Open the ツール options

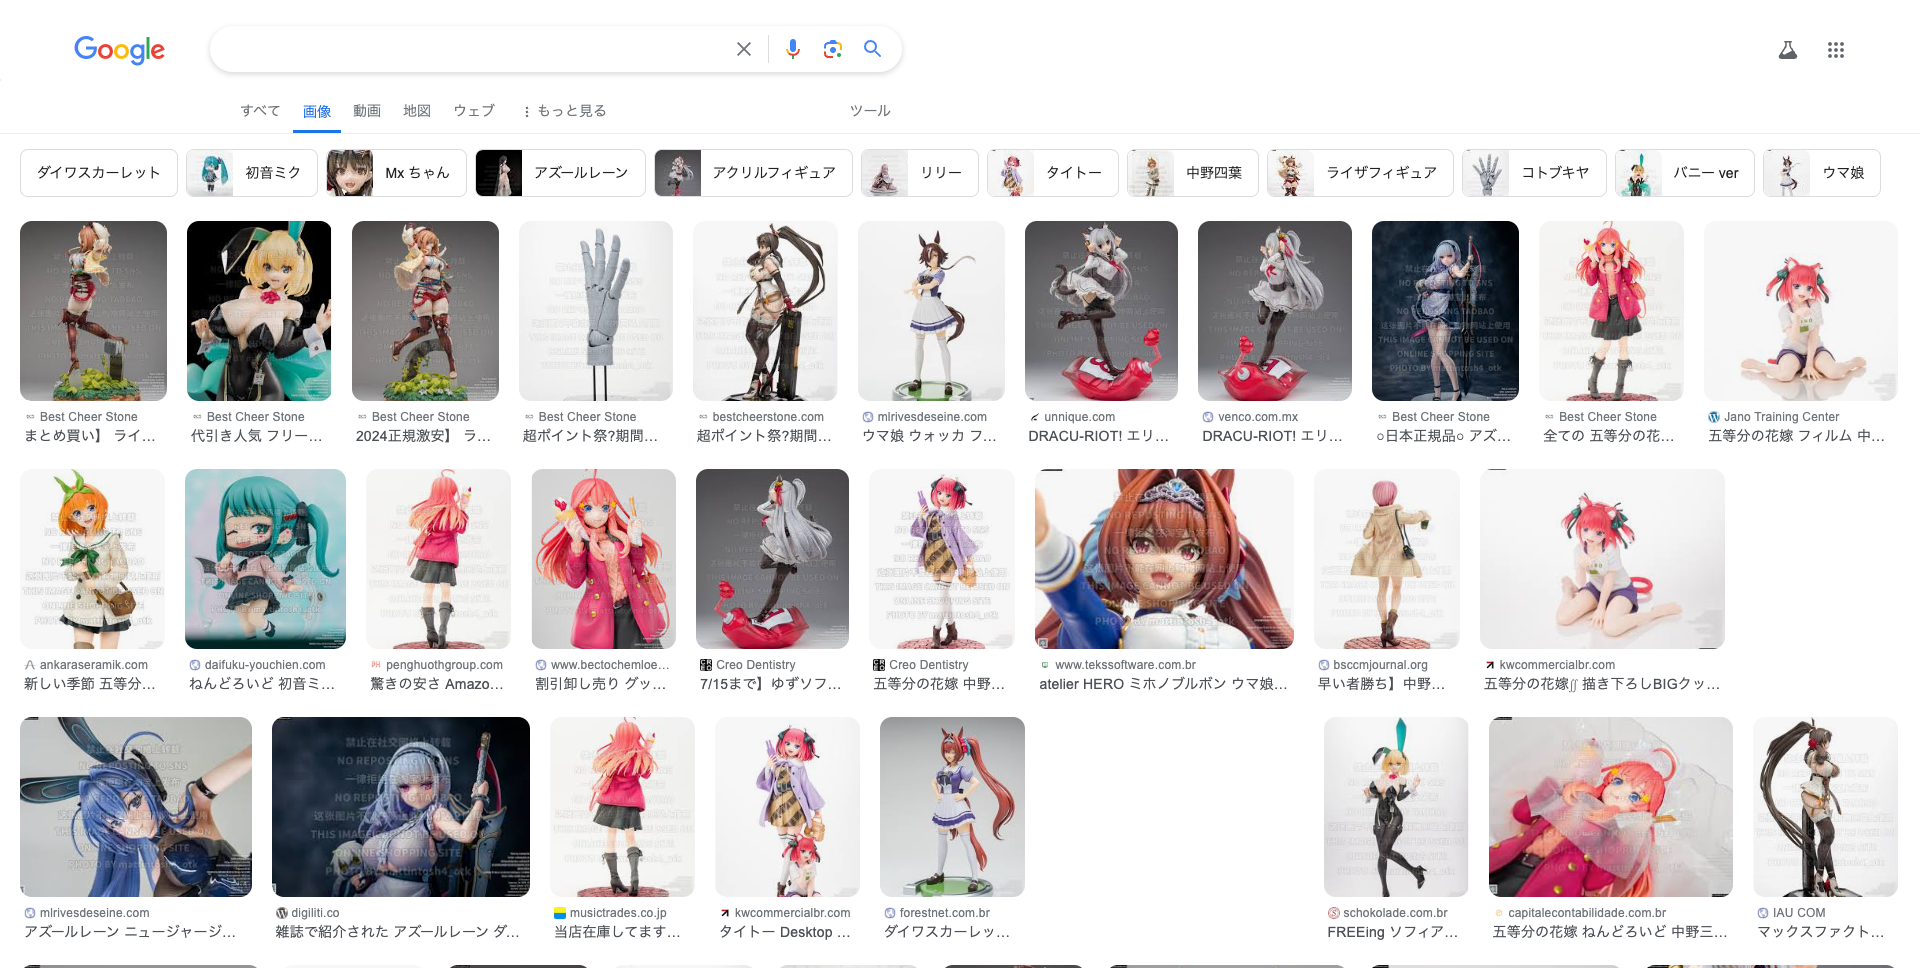[870, 111]
